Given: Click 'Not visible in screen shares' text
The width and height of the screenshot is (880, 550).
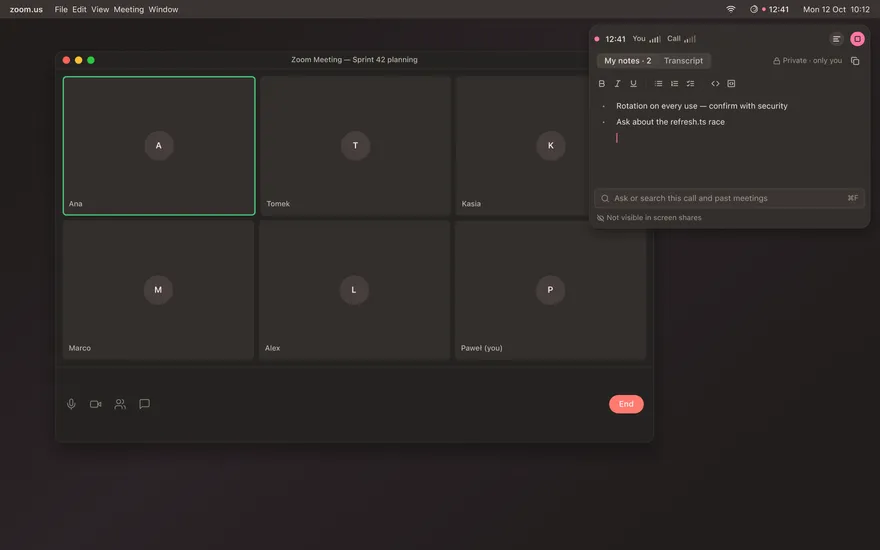Looking at the screenshot, I should coord(654,218).
